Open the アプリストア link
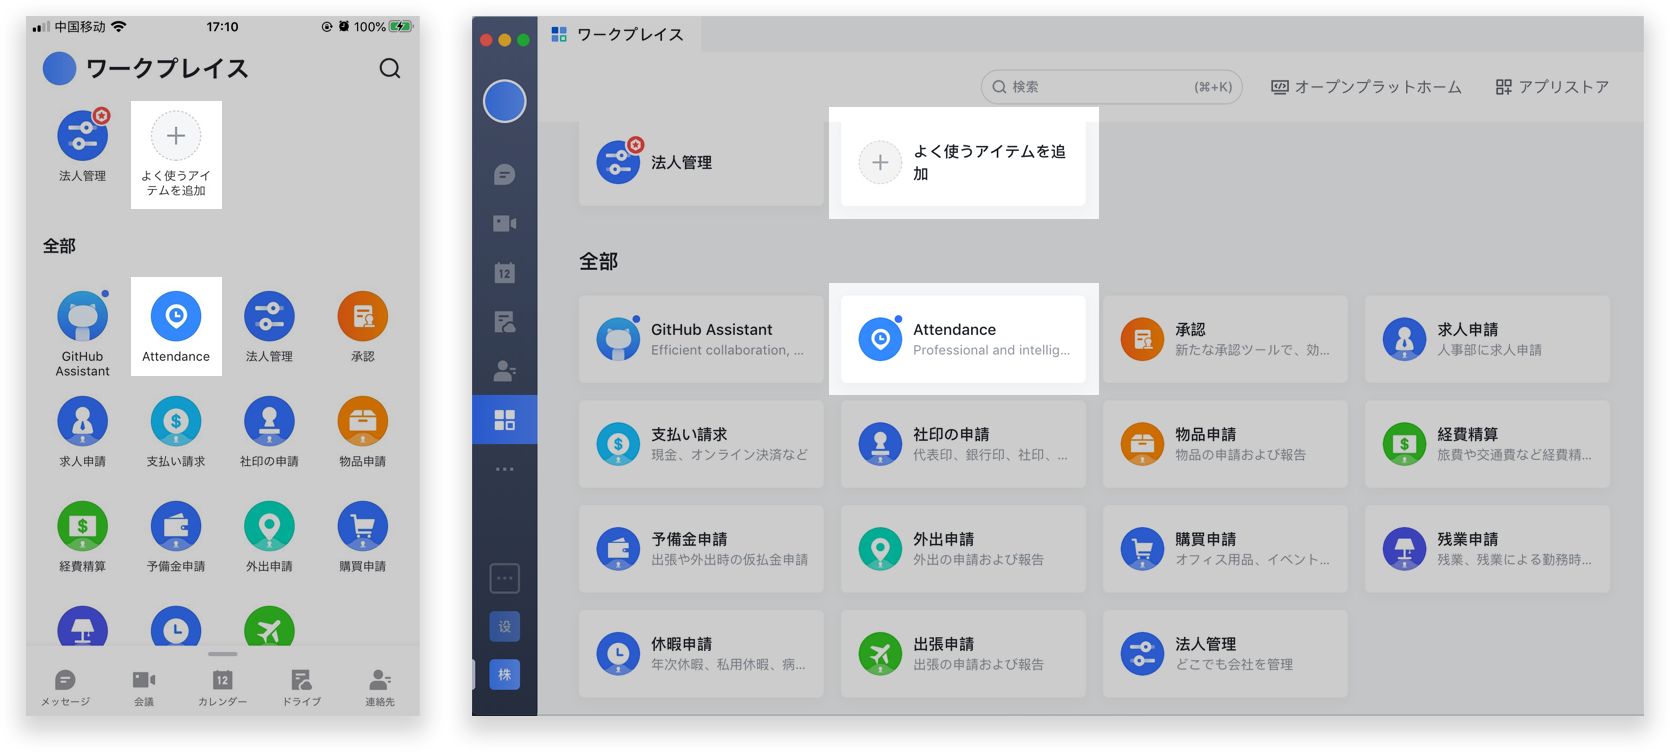 [x=1552, y=87]
